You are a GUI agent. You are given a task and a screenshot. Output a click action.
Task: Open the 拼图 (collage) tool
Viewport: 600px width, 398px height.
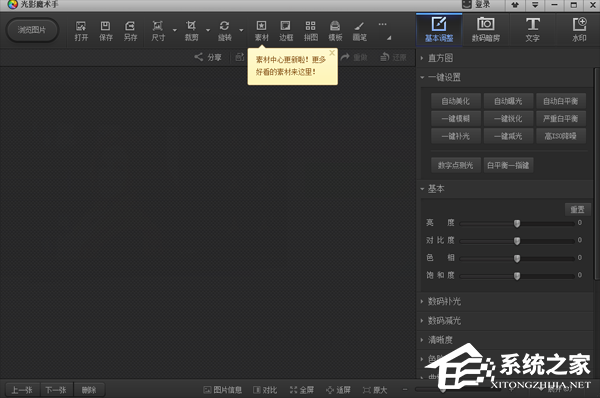click(311, 31)
